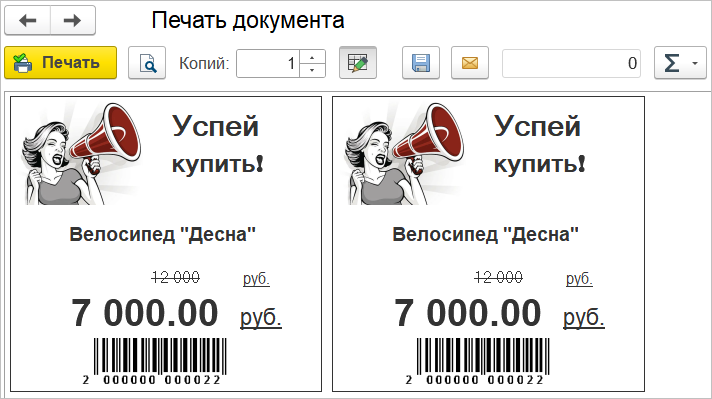712x399 pixels.
Task: Click price 7 000.00 on left label
Action: click(145, 313)
